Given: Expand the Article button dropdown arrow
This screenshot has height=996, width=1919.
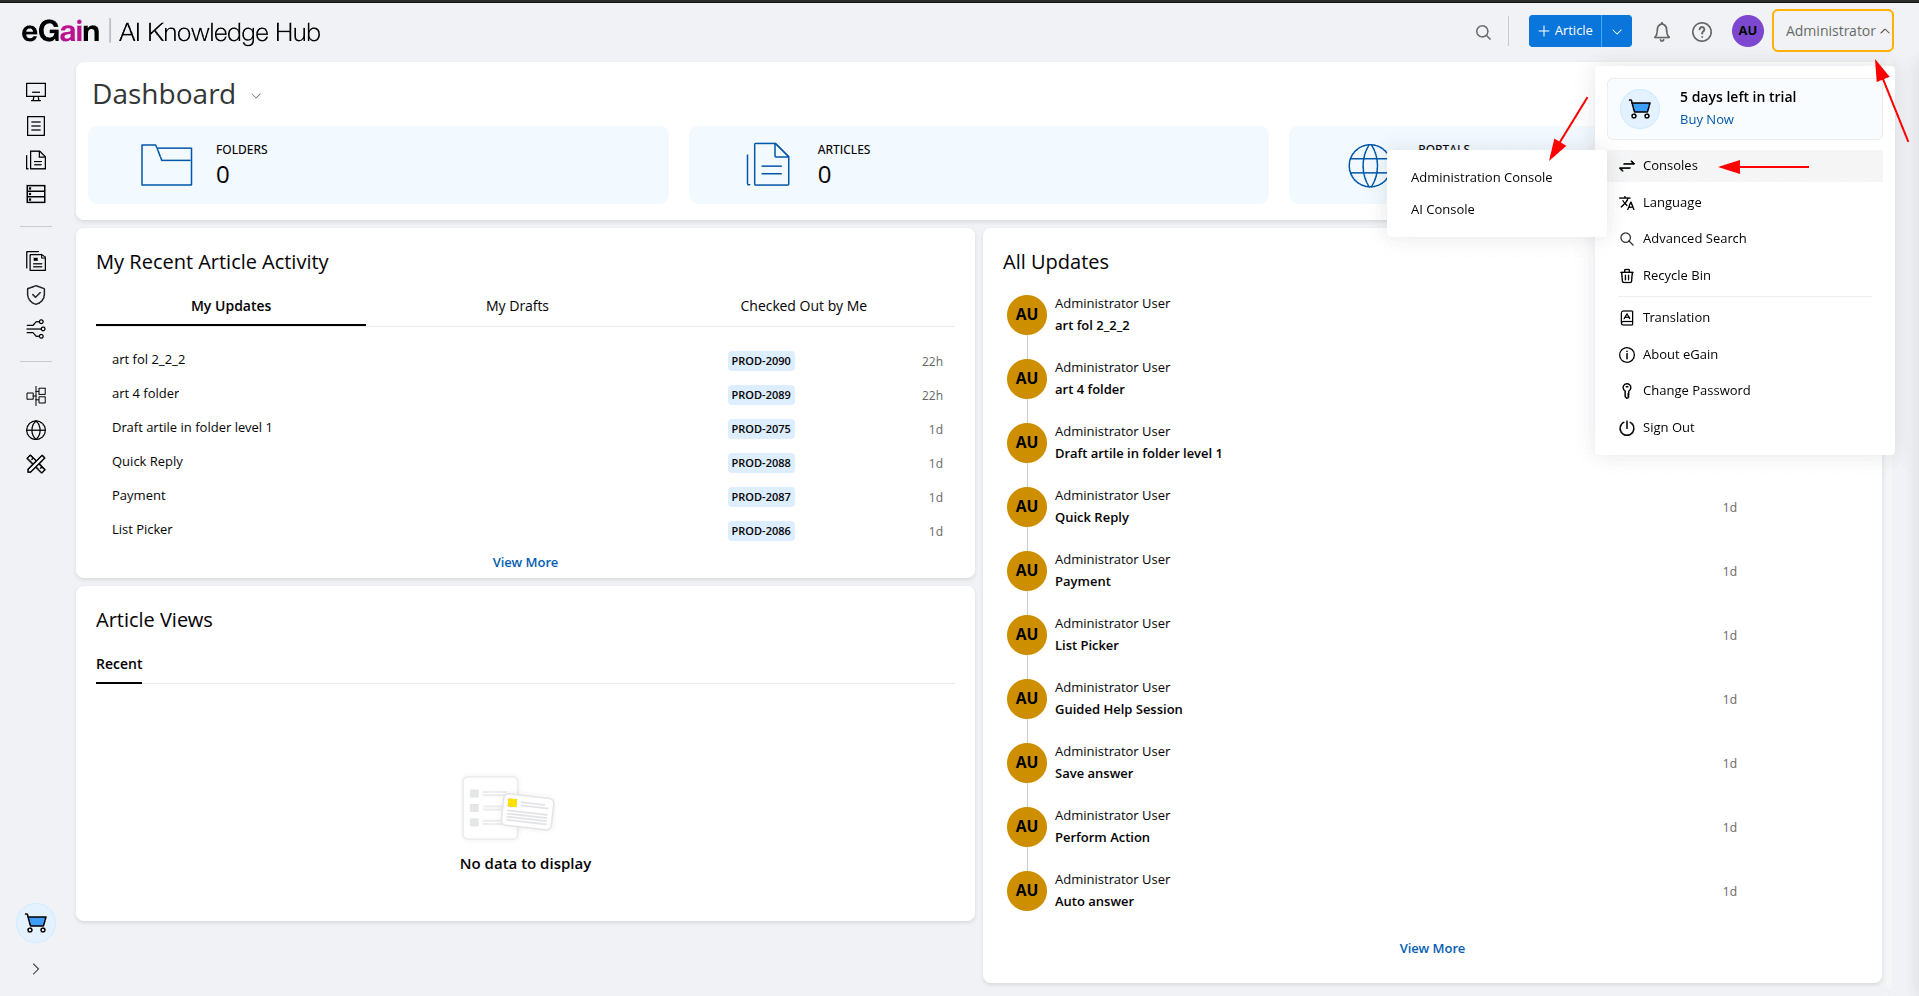Looking at the screenshot, I should pos(1616,31).
